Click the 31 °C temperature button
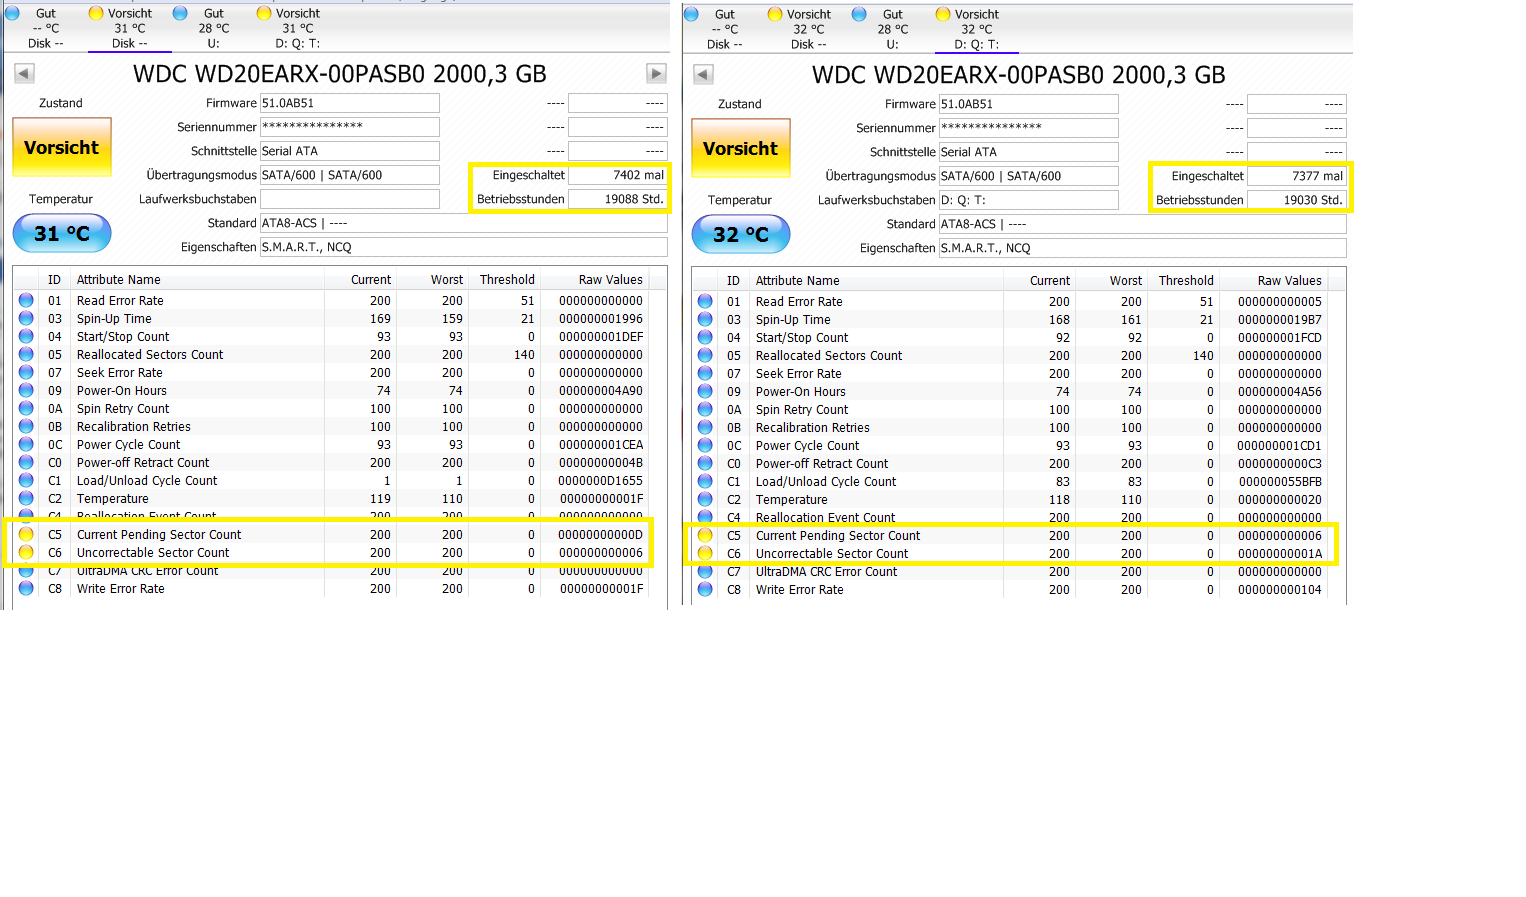The width and height of the screenshot is (1526, 897). click(x=62, y=233)
